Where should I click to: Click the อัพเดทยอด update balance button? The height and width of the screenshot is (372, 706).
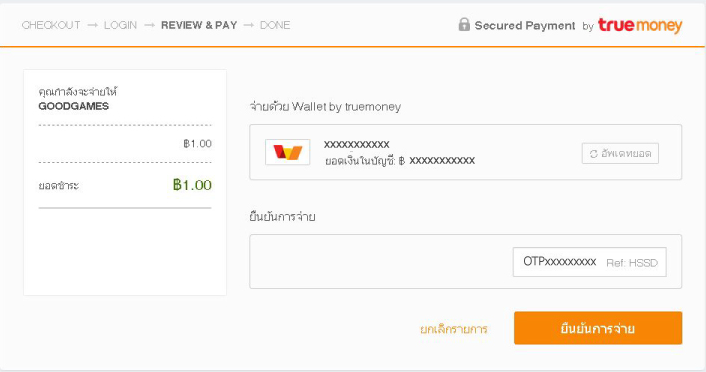620,154
